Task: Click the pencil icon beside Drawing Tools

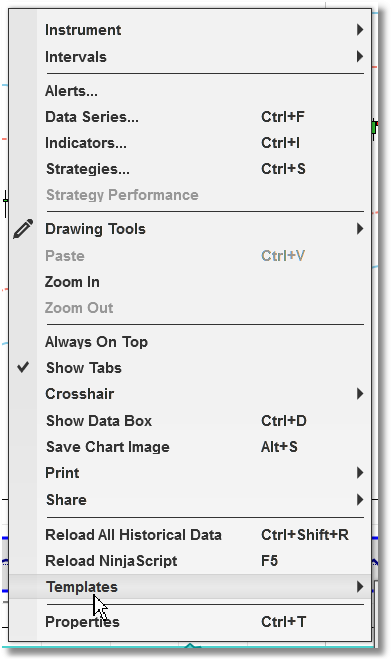Action: click(x=23, y=229)
